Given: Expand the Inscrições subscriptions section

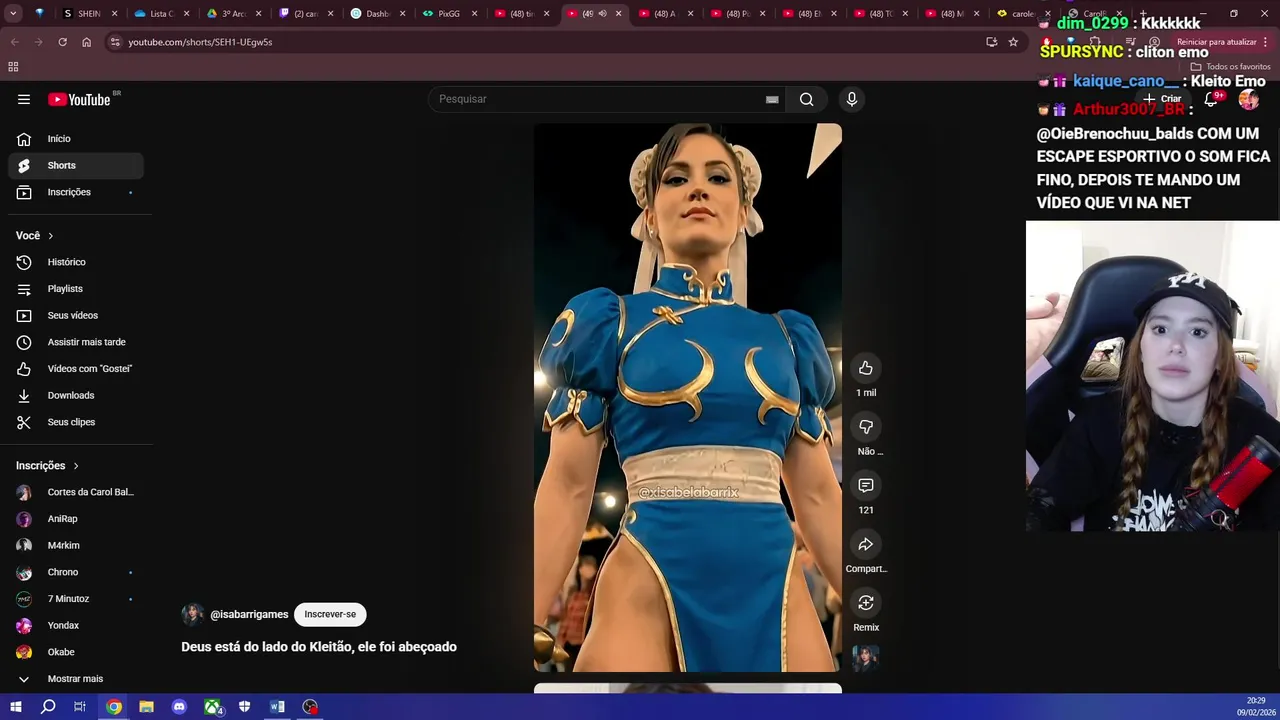Looking at the screenshot, I should 47,466.
